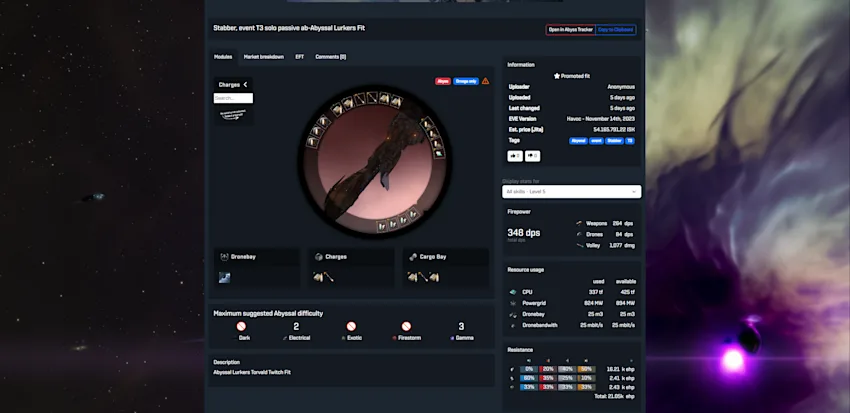
Task: Click the teal rig slot icon on fitting wheel
Action: point(439,153)
